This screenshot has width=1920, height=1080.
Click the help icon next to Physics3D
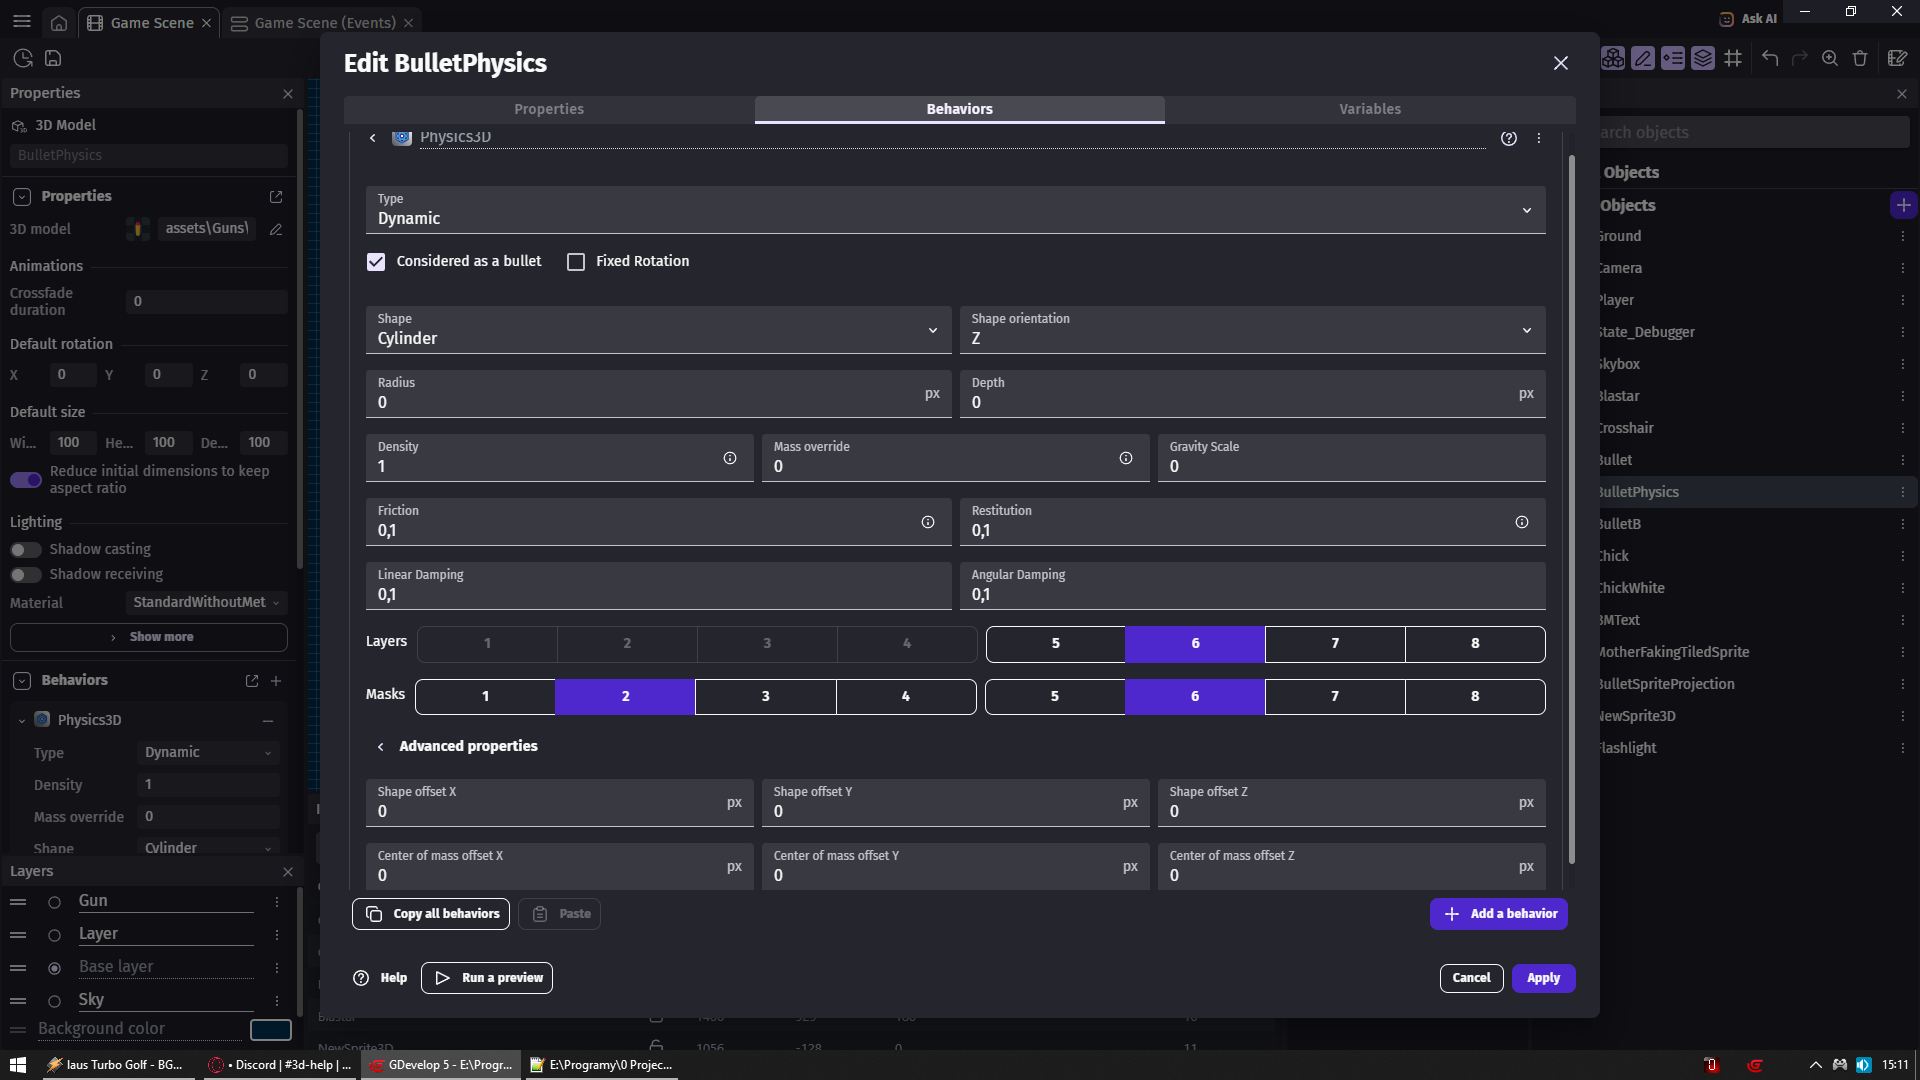point(1509,138)
